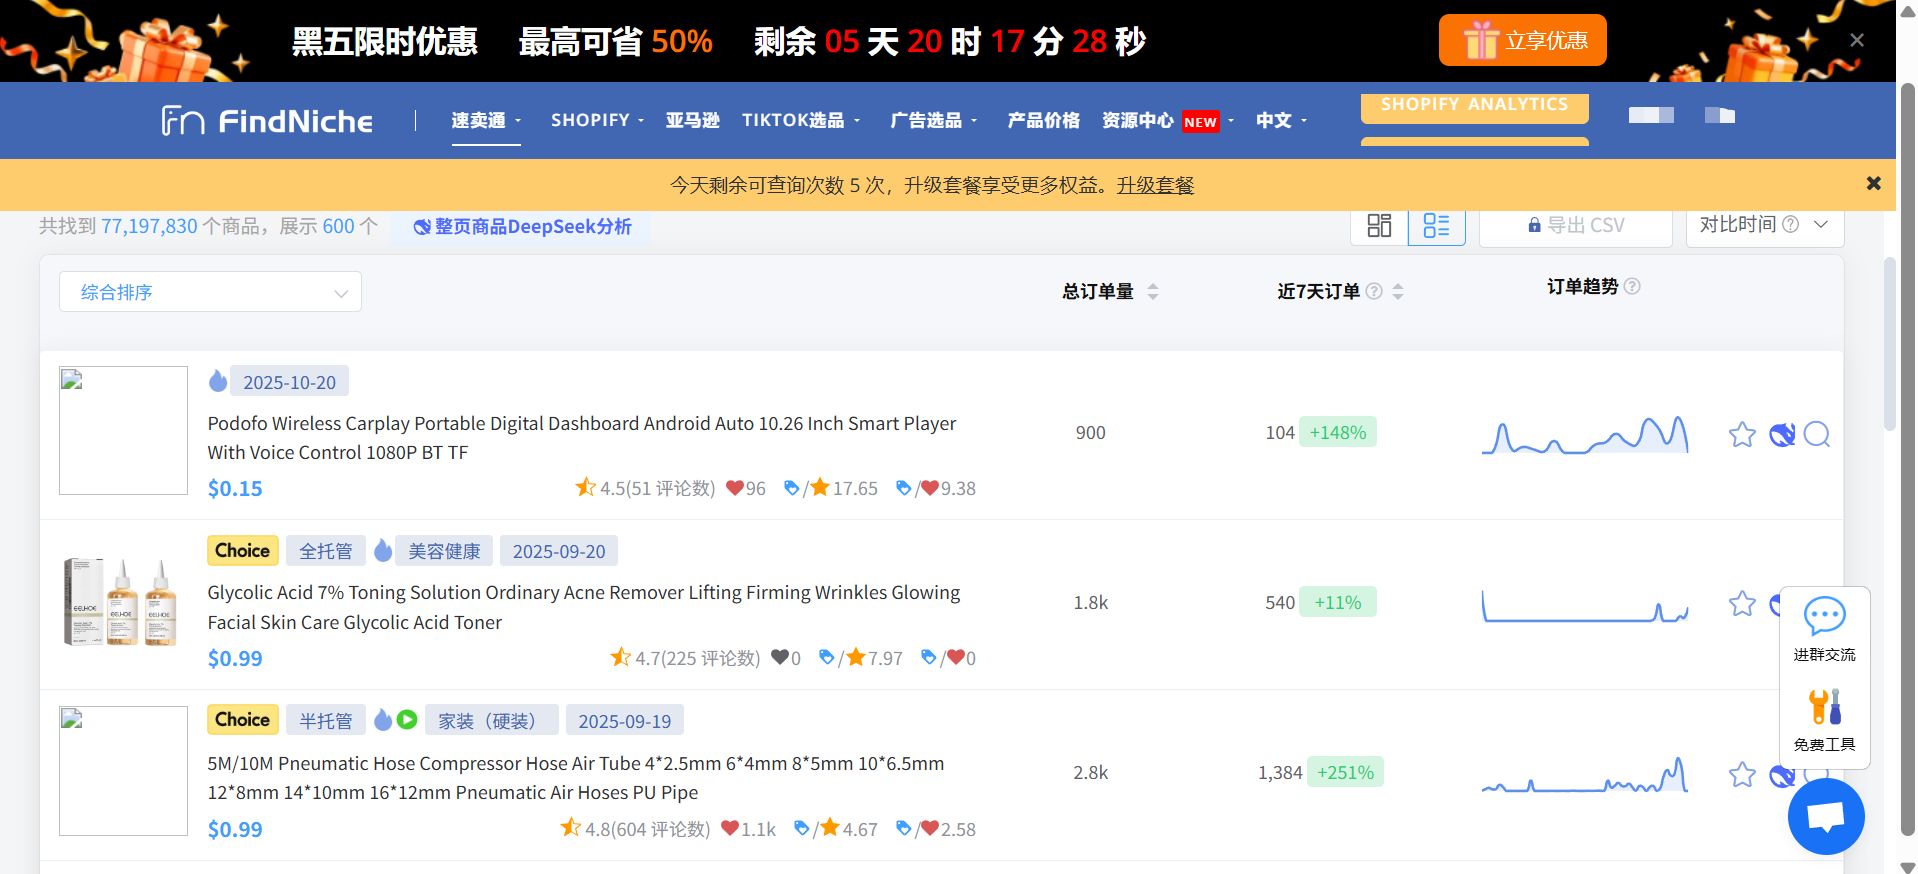The height and width of the screenshot is (874, 1918).
Task: Sort by total orders column
Action: tap(1110, 292)
